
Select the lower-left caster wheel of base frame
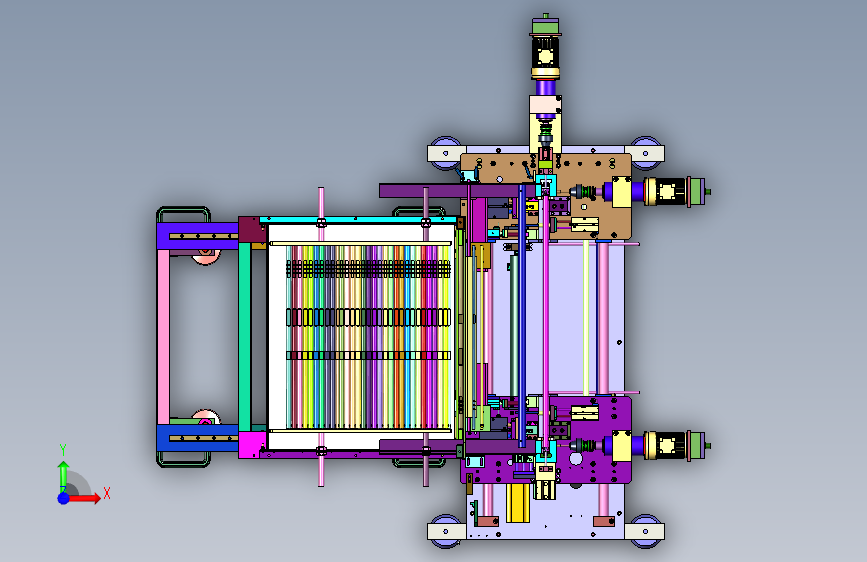(x=446, y=532)
